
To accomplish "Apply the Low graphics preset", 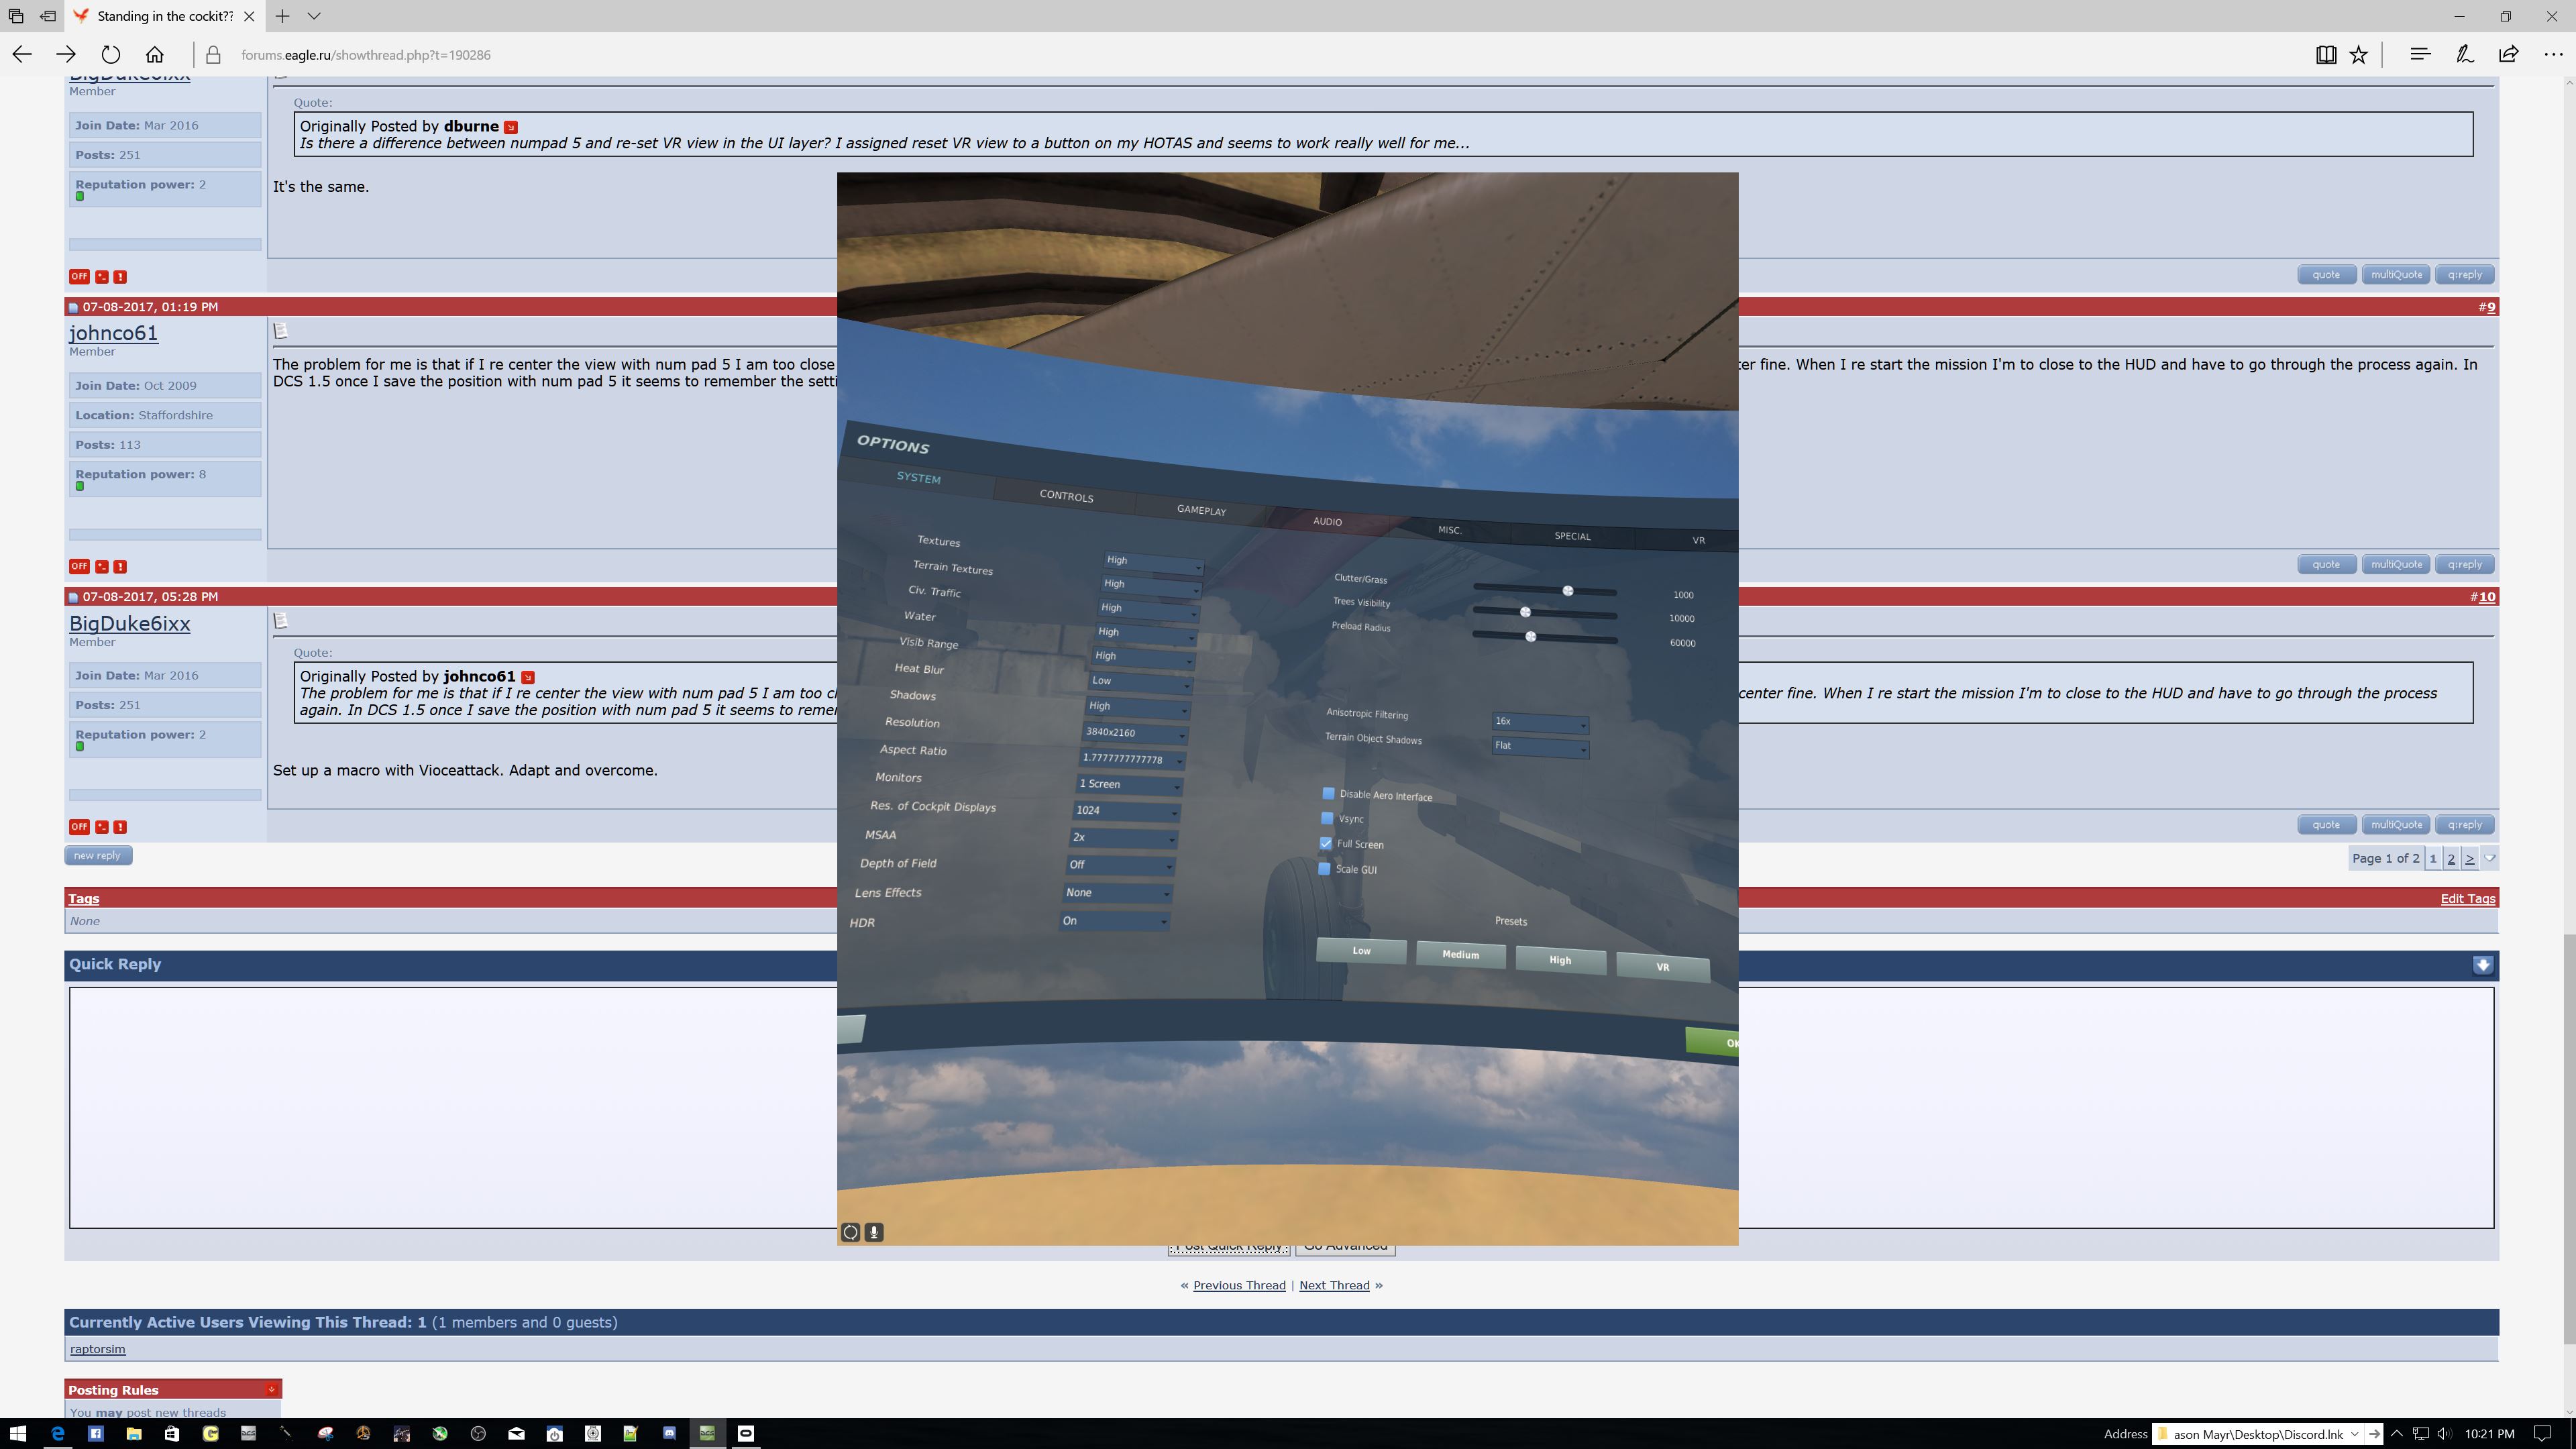I will click(x=1361, y=951).
